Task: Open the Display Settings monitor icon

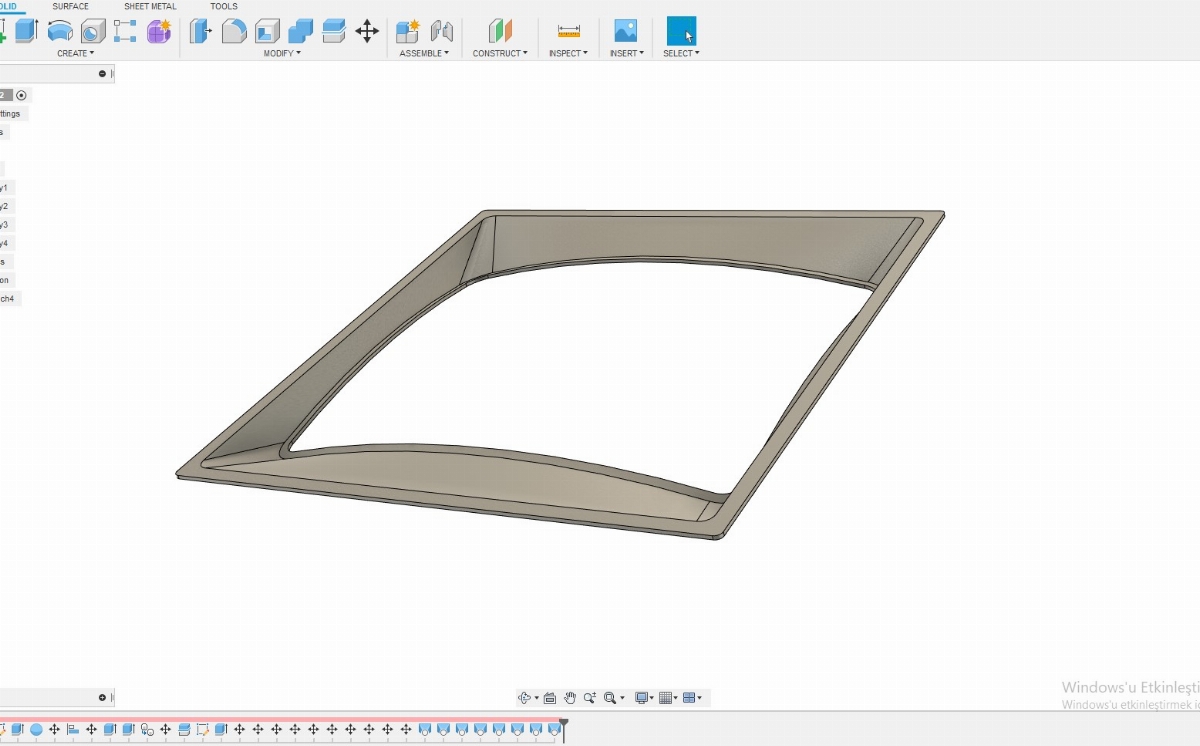Action: click(x=642, y=698)
